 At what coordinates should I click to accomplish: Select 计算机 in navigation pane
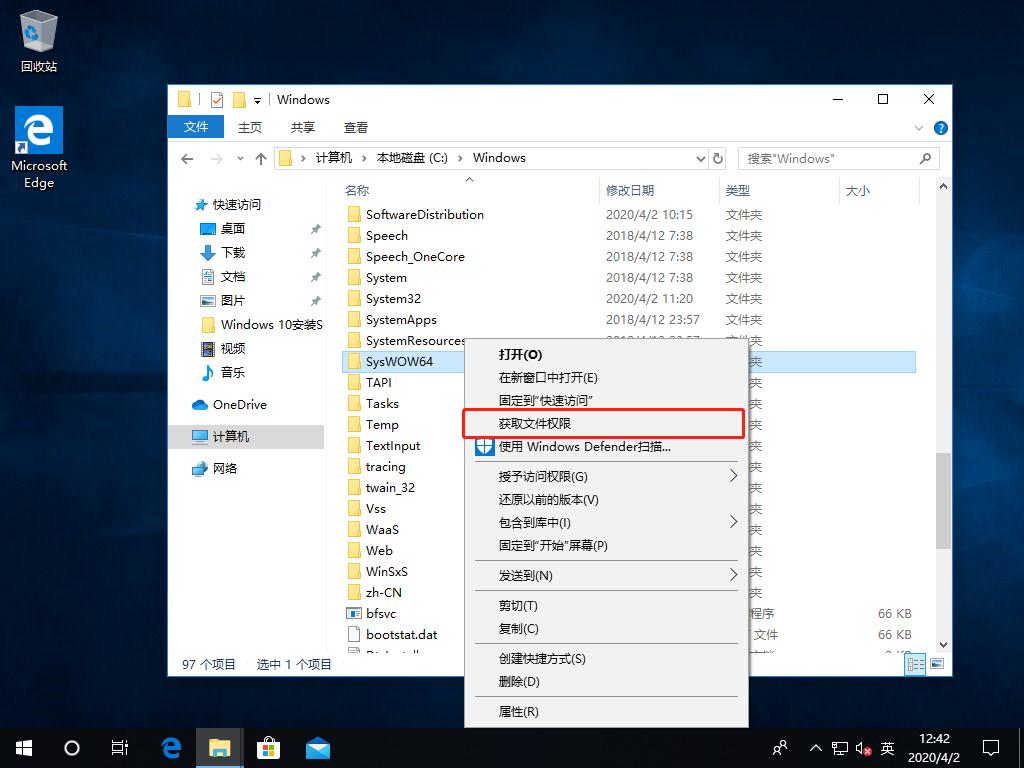click(246, 436)
